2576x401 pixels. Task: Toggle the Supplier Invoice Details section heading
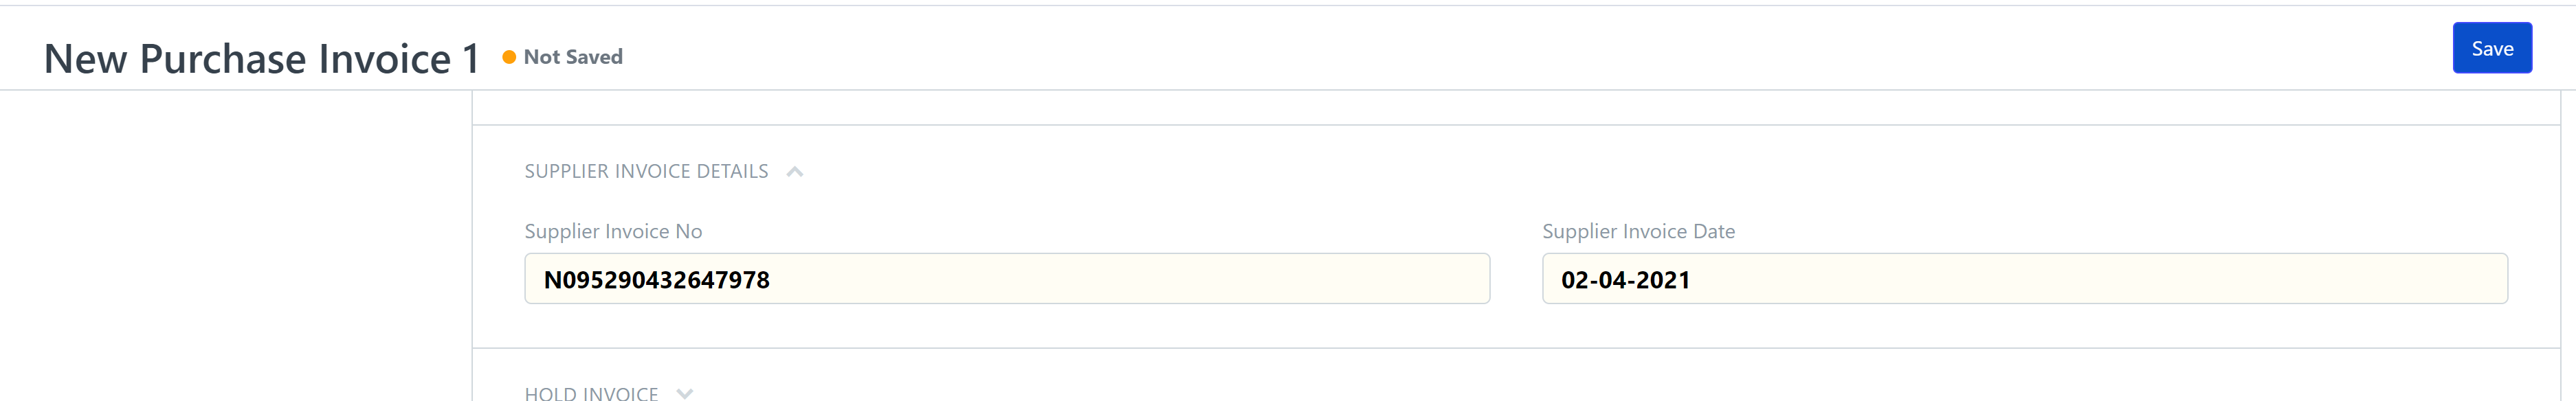click(x=646, y=171)
